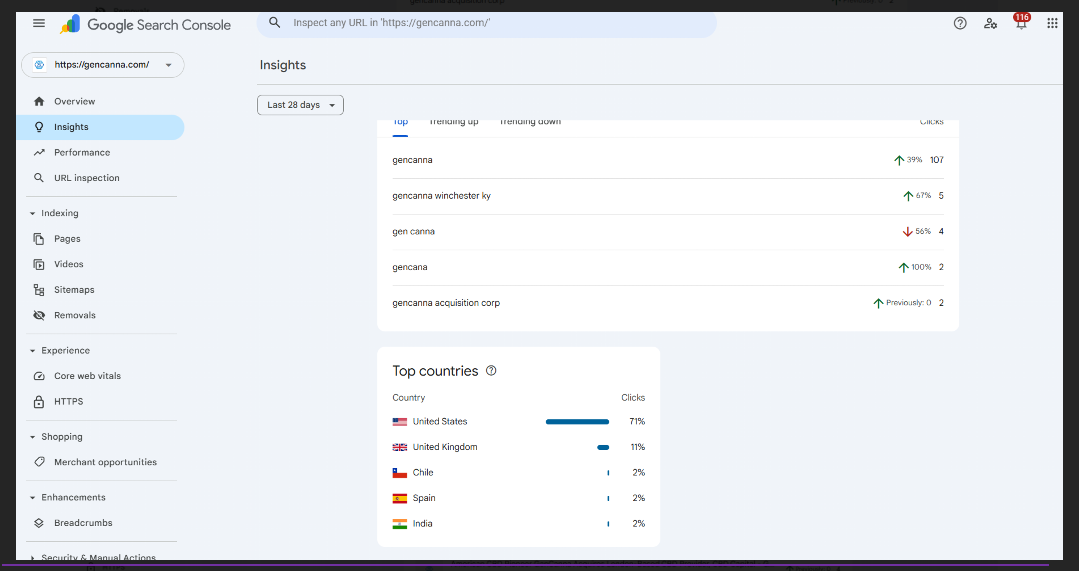Open the hamburger main menu

tap(39, 23)
